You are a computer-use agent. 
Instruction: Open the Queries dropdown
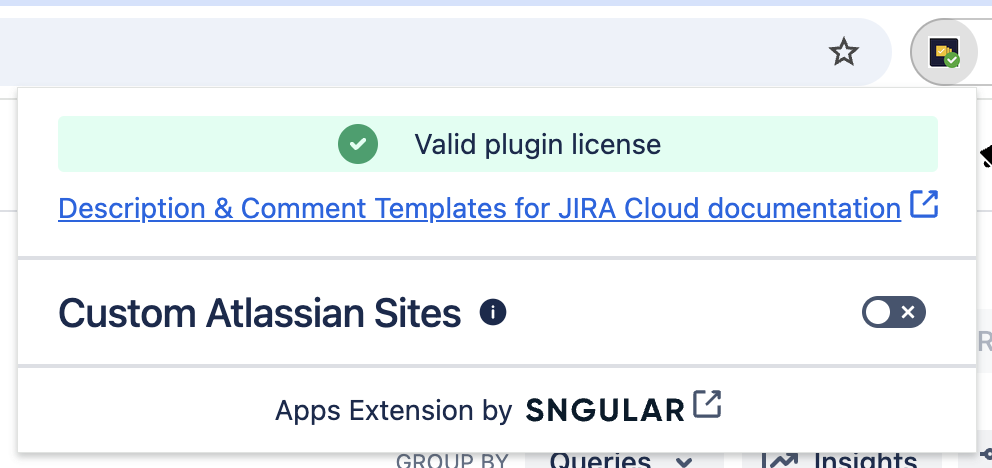pos(609,461)
